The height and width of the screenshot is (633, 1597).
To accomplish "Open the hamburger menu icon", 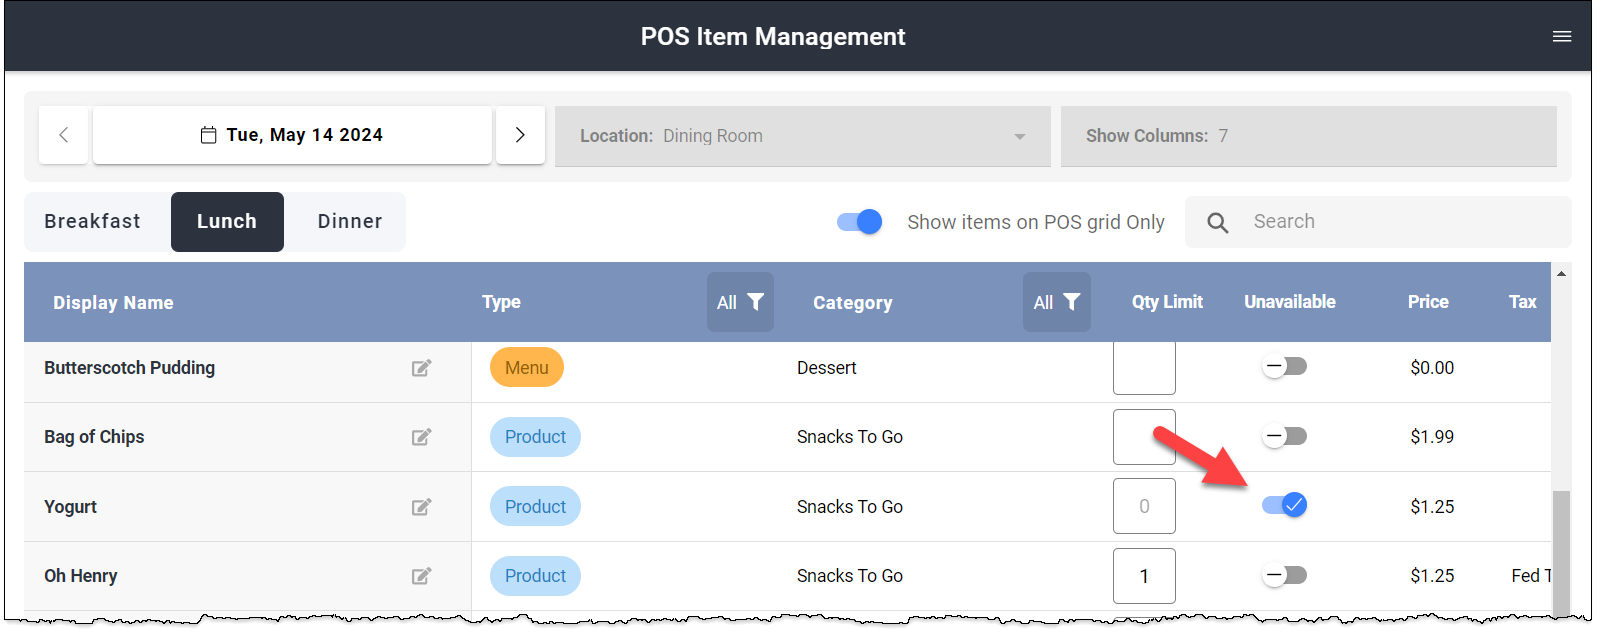I will (x=1561, y=37).
